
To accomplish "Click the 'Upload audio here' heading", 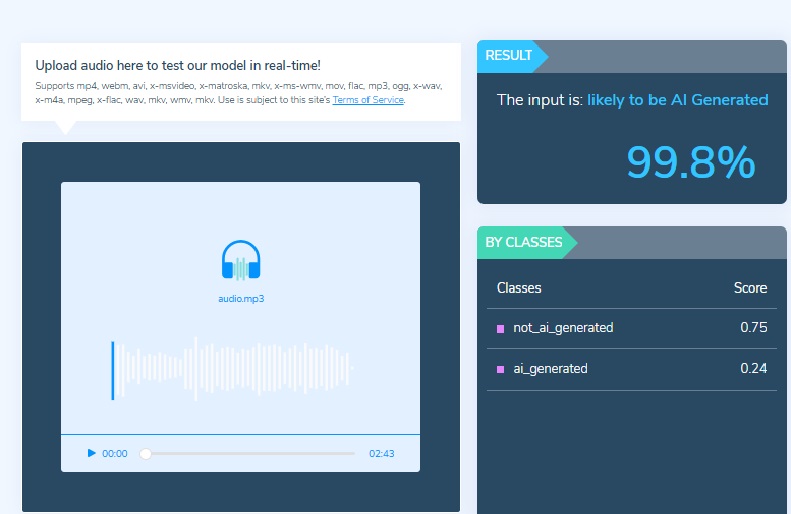I will tap(178, 66).
